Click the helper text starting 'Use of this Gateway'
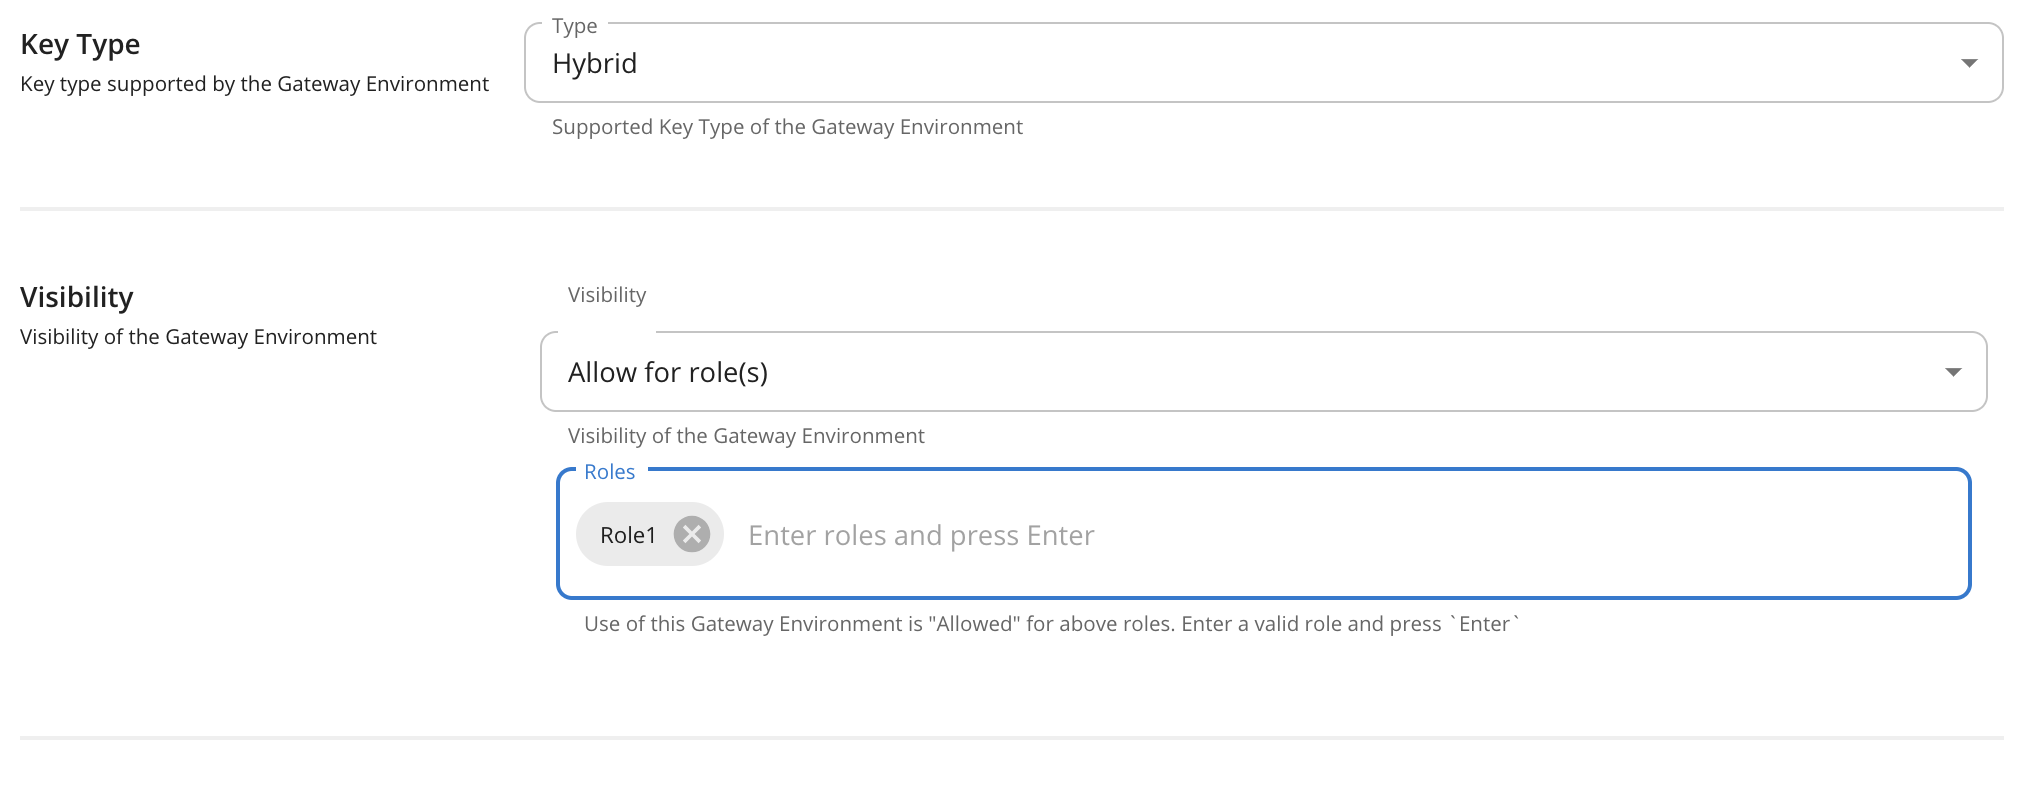 [1050, 624]
